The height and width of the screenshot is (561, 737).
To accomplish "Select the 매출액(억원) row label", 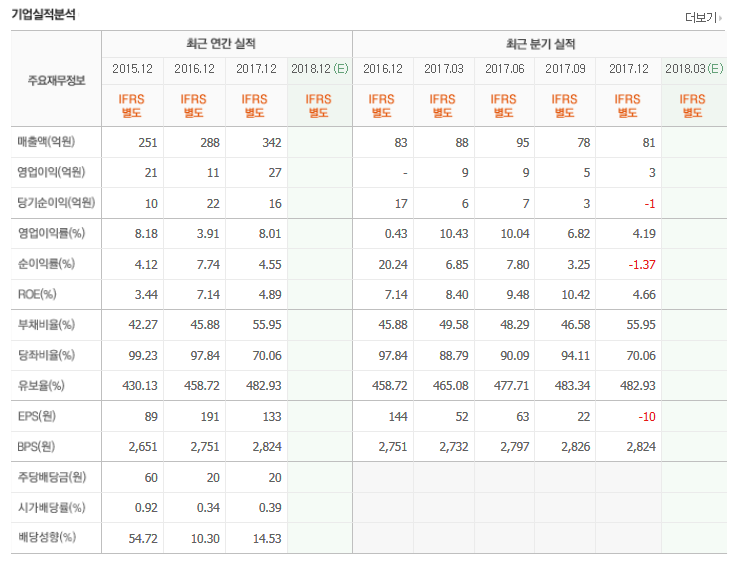I will pyautogui.click(x=46, y=142).
